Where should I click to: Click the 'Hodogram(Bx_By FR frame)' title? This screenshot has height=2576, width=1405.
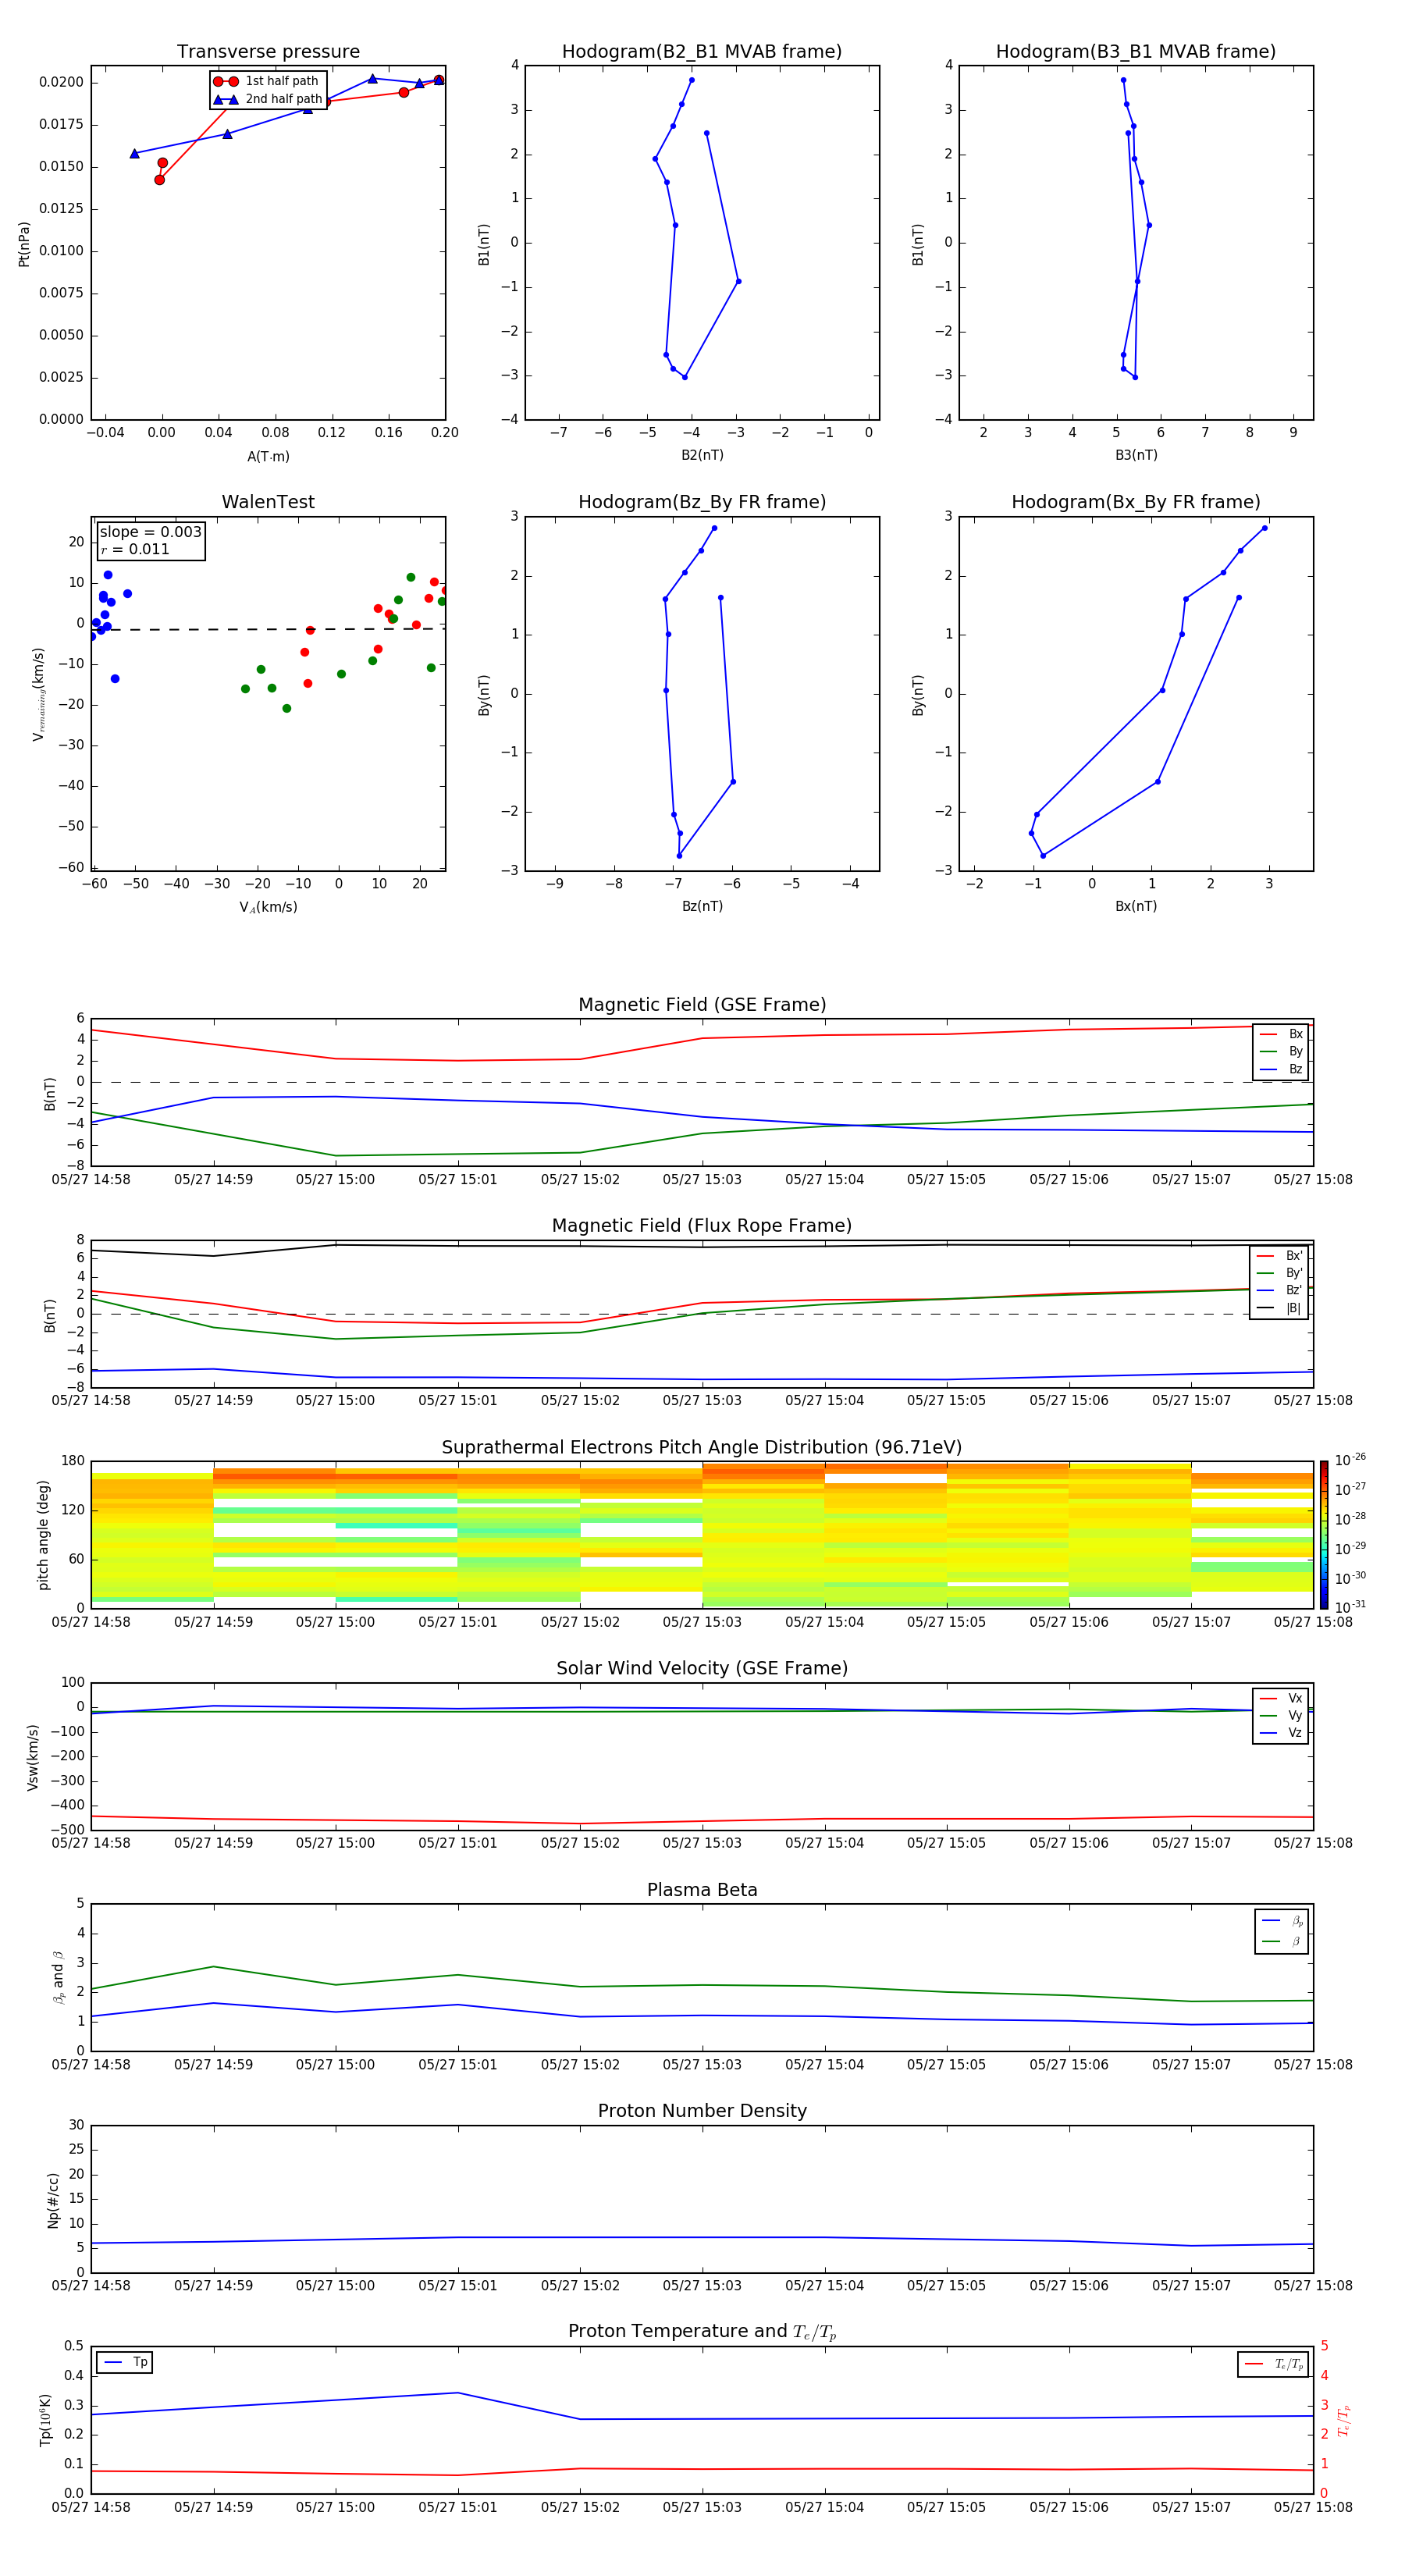point(1136,502)
